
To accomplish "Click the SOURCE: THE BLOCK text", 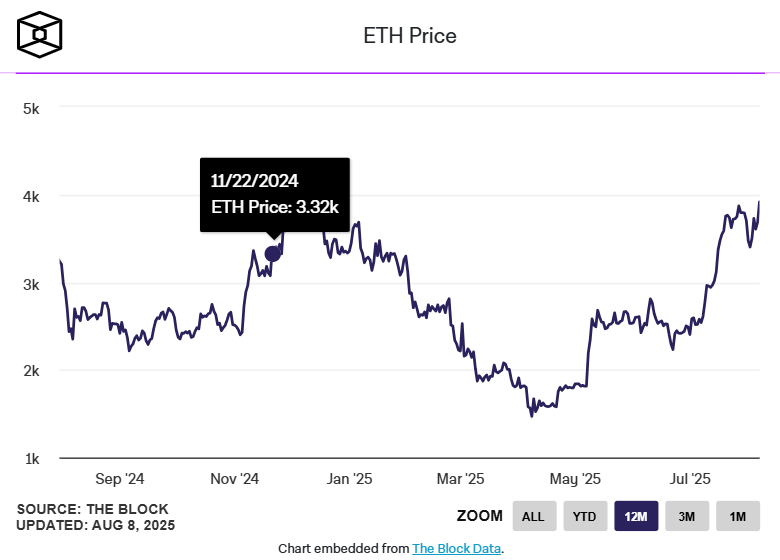I will [93, 509].
